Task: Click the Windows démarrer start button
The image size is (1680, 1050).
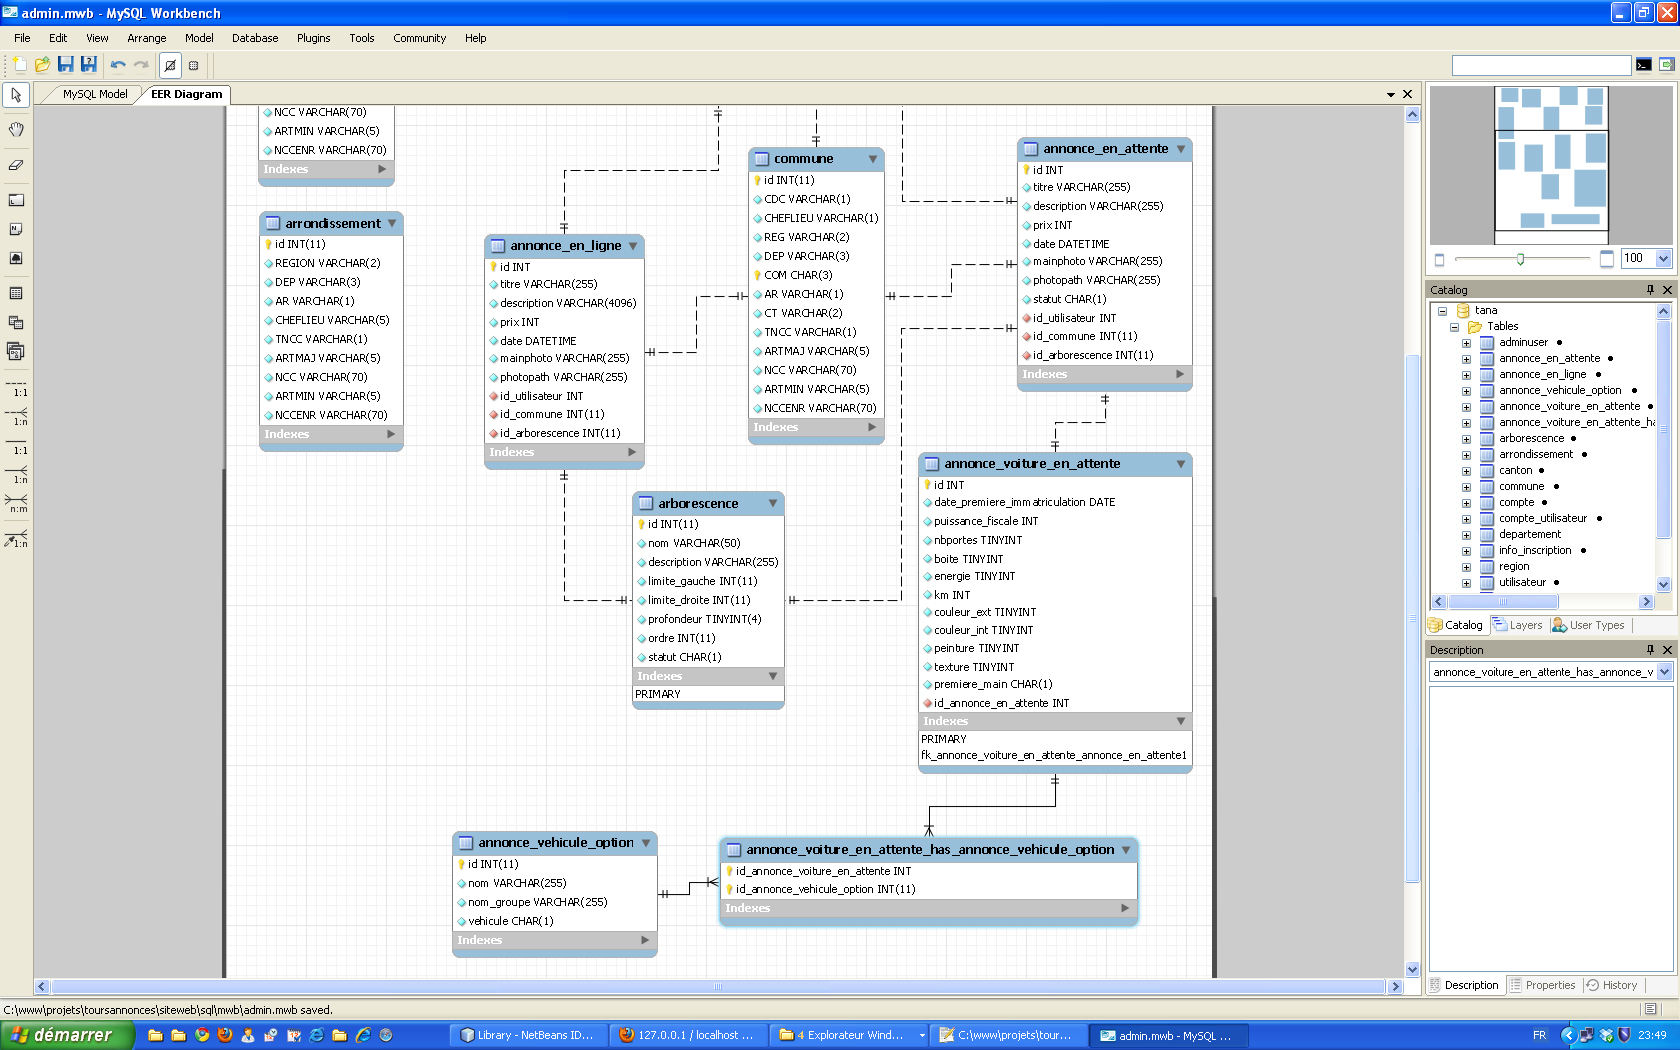Action: point(67,1035)
